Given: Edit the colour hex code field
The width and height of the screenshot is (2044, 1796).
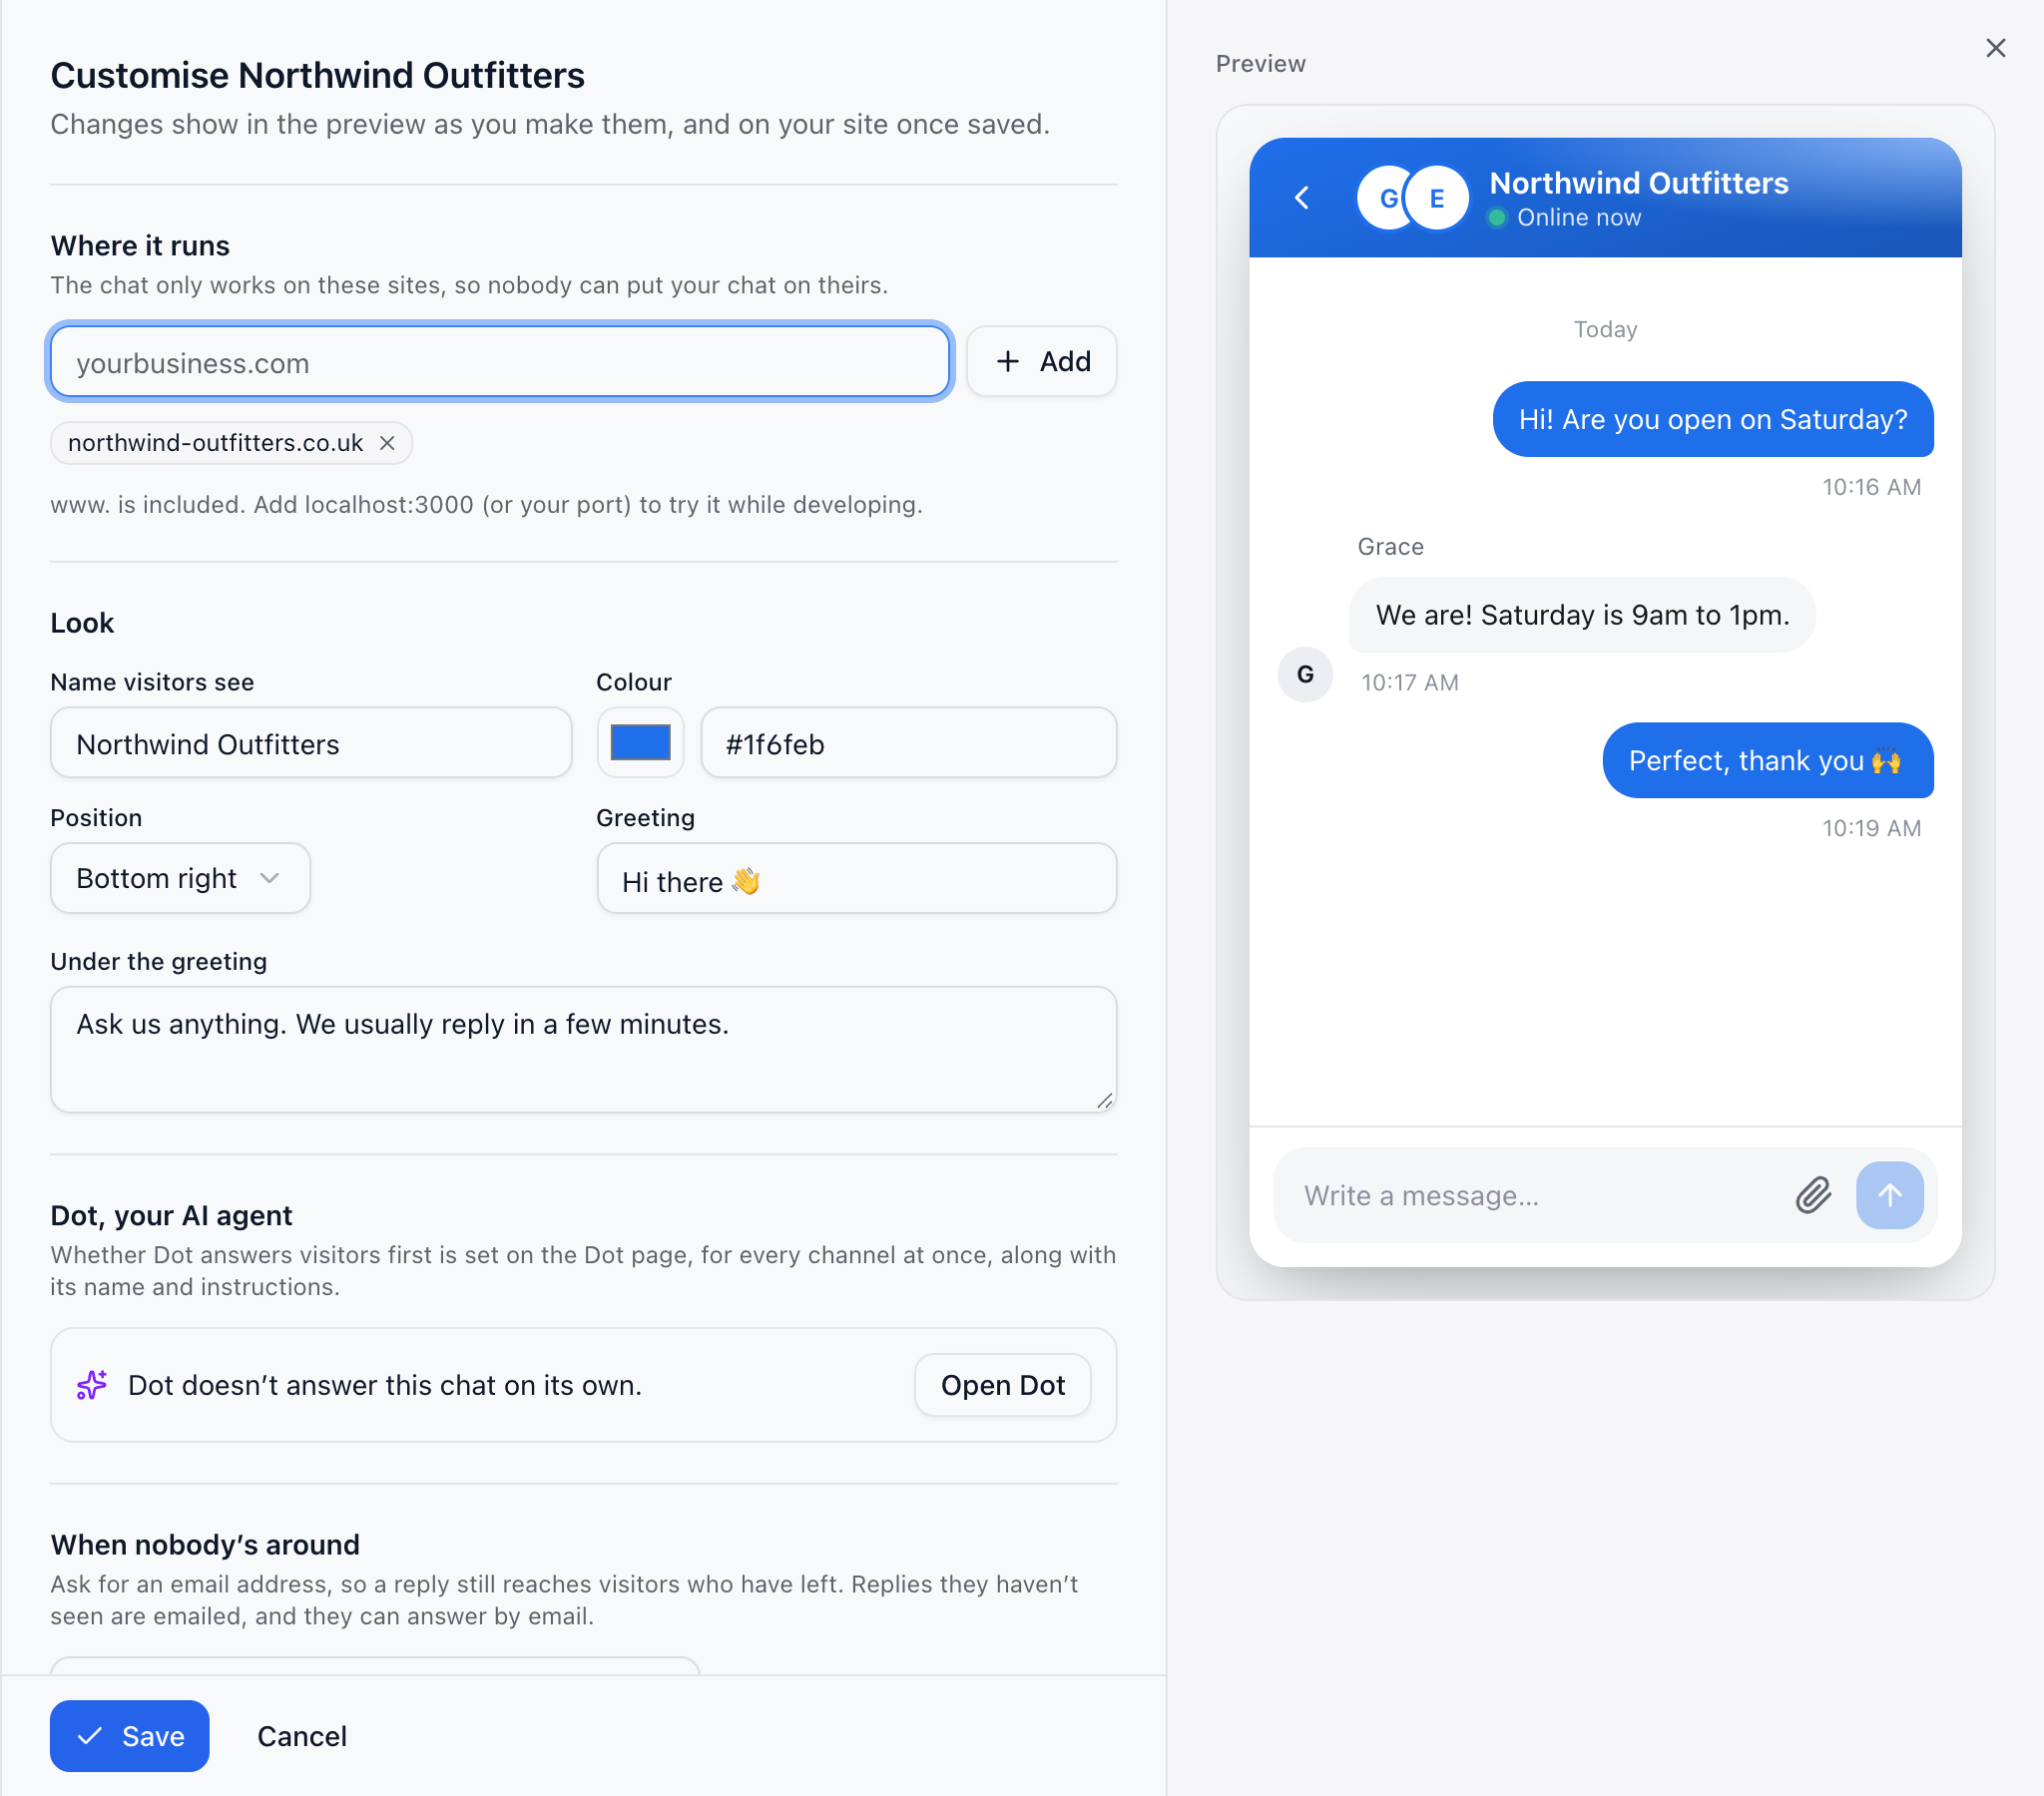Looking at the screenshot, I should point(908,742).
